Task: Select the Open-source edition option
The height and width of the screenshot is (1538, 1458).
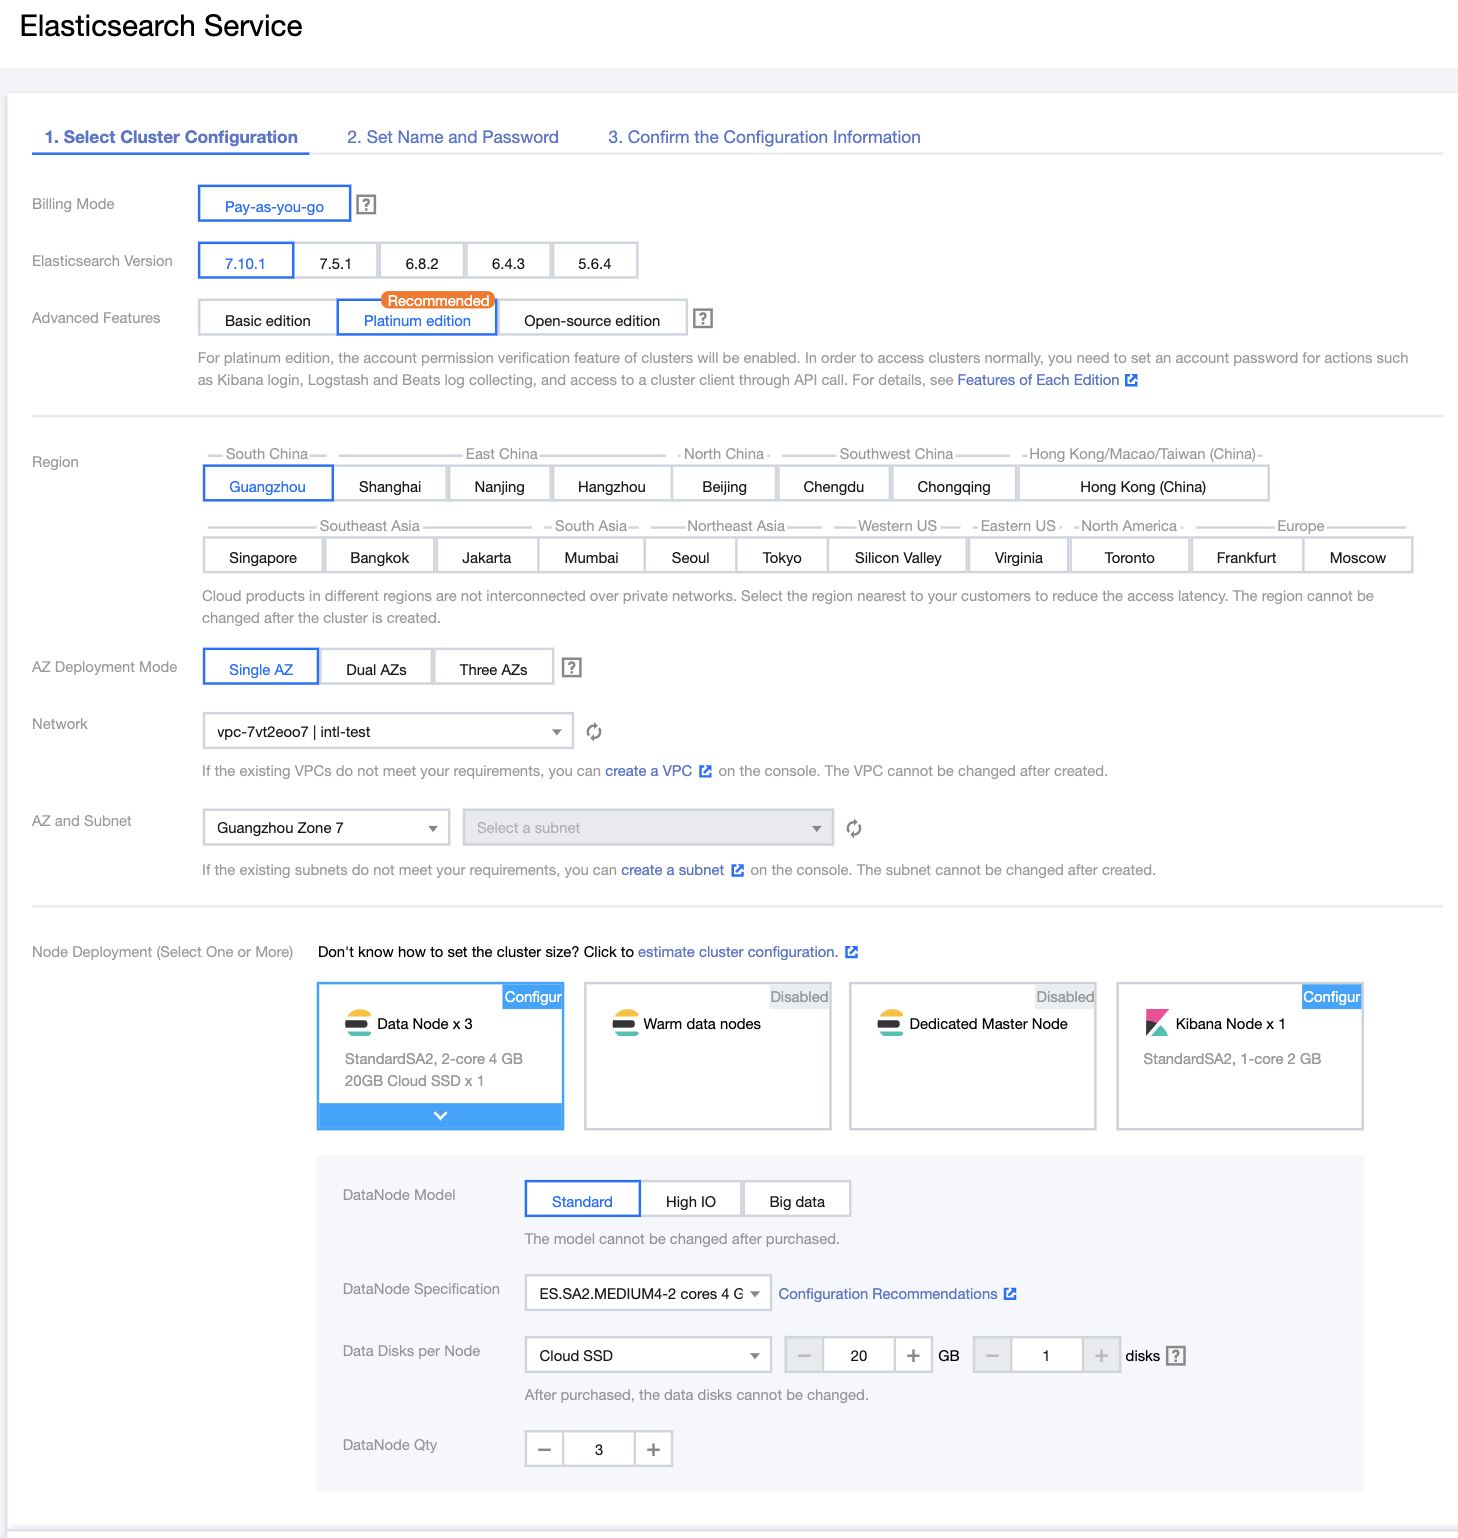Action: point(592,318)
